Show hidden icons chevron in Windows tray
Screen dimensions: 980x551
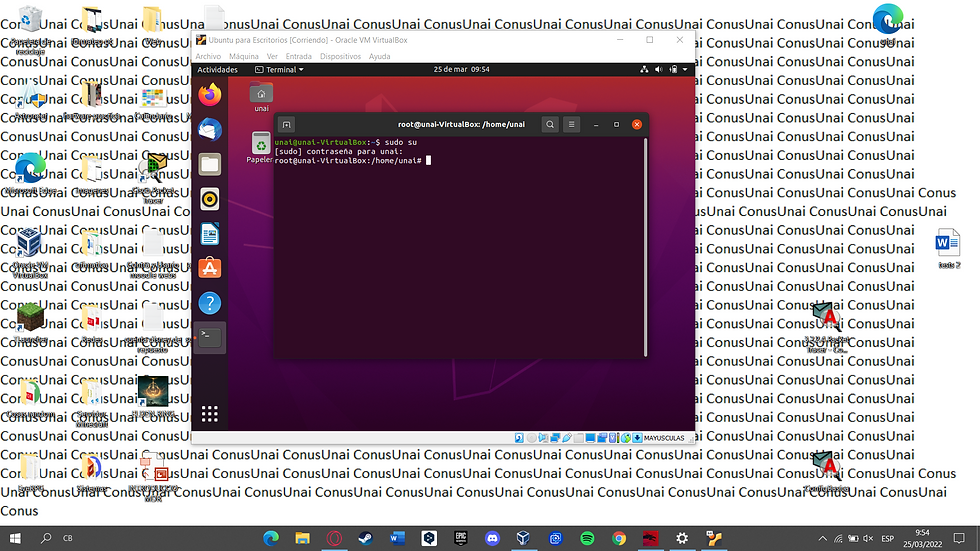(x=822, y=539)
